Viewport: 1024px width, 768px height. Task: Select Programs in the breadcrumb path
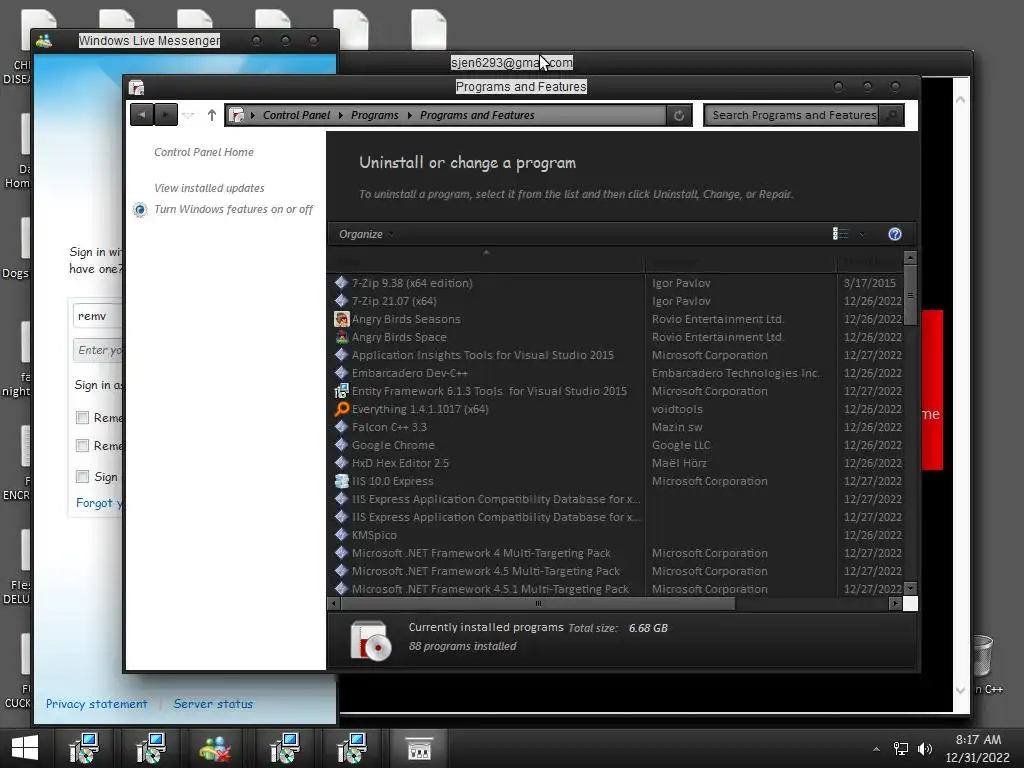[374, 115]
